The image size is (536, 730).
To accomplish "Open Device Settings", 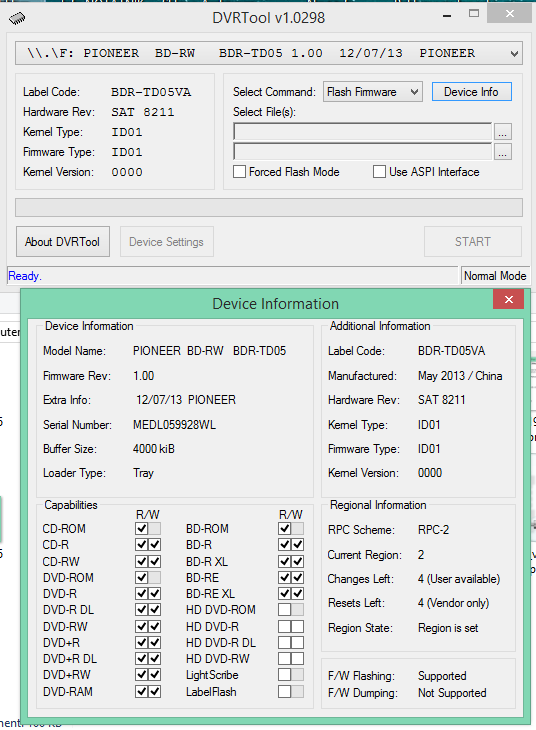I will 167,242.
